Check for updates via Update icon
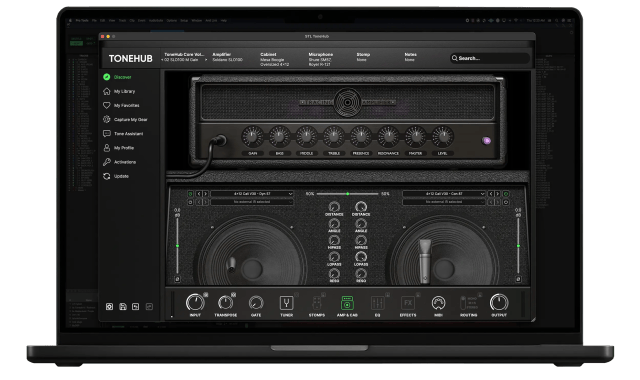The image size is (640, 380). [107, 176]
